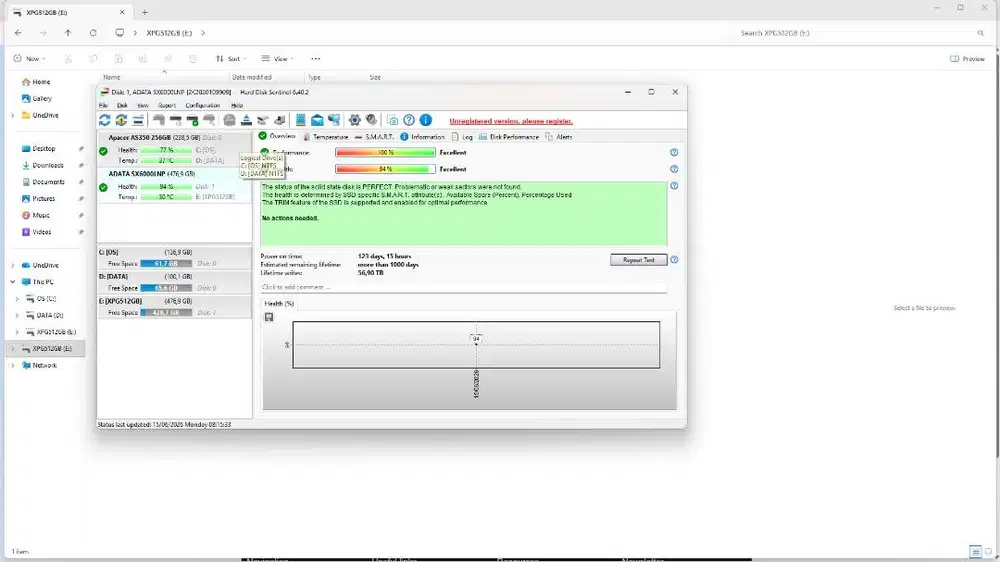
Task: Expand the DATA (D:) drive node
Action: [x=17, y=315]
